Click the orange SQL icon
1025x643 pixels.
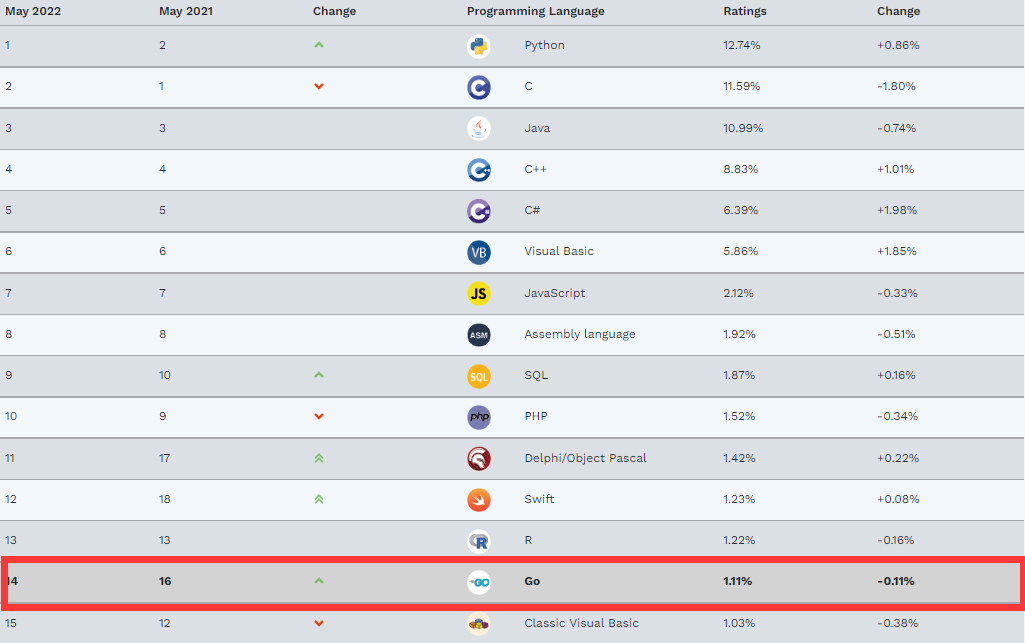478,376
